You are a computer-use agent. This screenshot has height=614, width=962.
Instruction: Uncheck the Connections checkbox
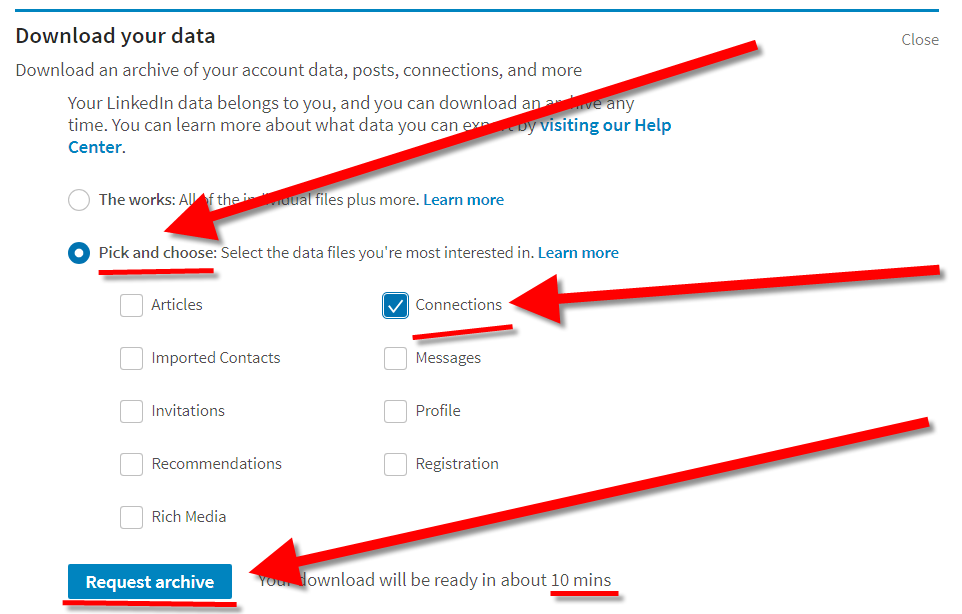click(x=395, y=305)
